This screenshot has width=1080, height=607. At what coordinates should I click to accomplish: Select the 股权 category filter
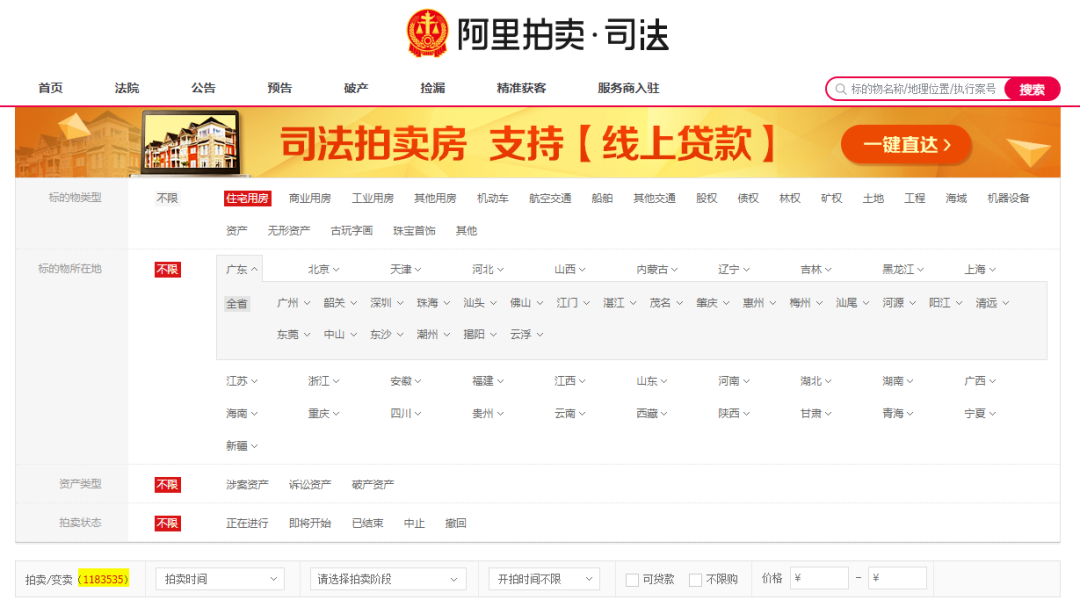[x=706, y=198]
